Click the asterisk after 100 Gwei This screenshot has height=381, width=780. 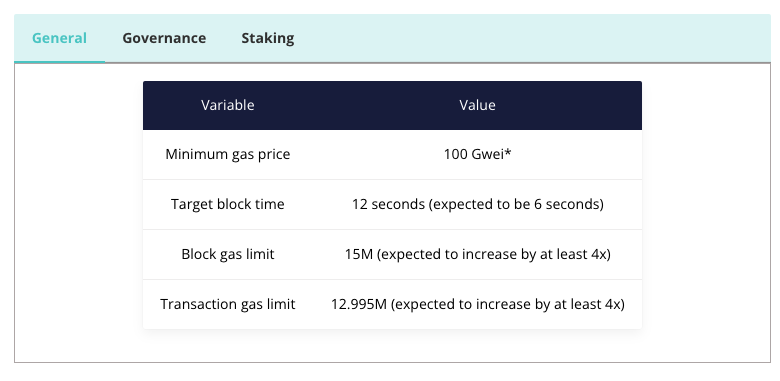point(508,152)
